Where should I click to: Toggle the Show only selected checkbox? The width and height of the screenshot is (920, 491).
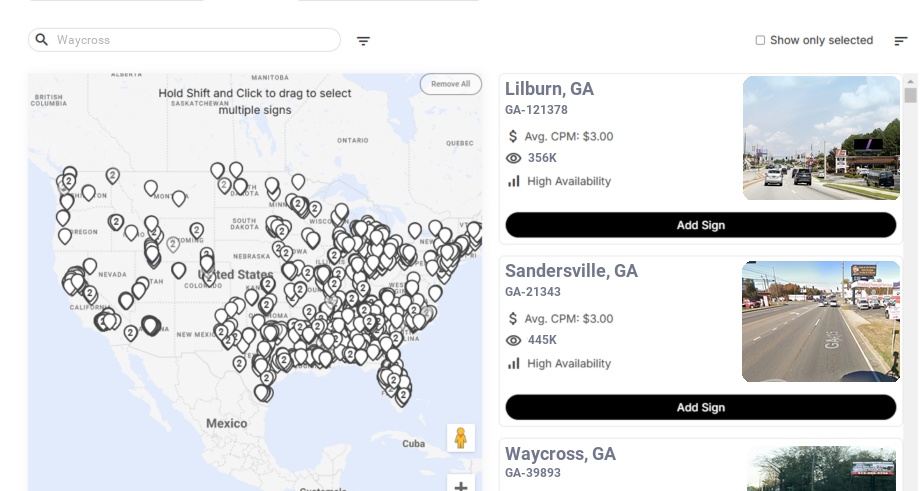[760, 41]
